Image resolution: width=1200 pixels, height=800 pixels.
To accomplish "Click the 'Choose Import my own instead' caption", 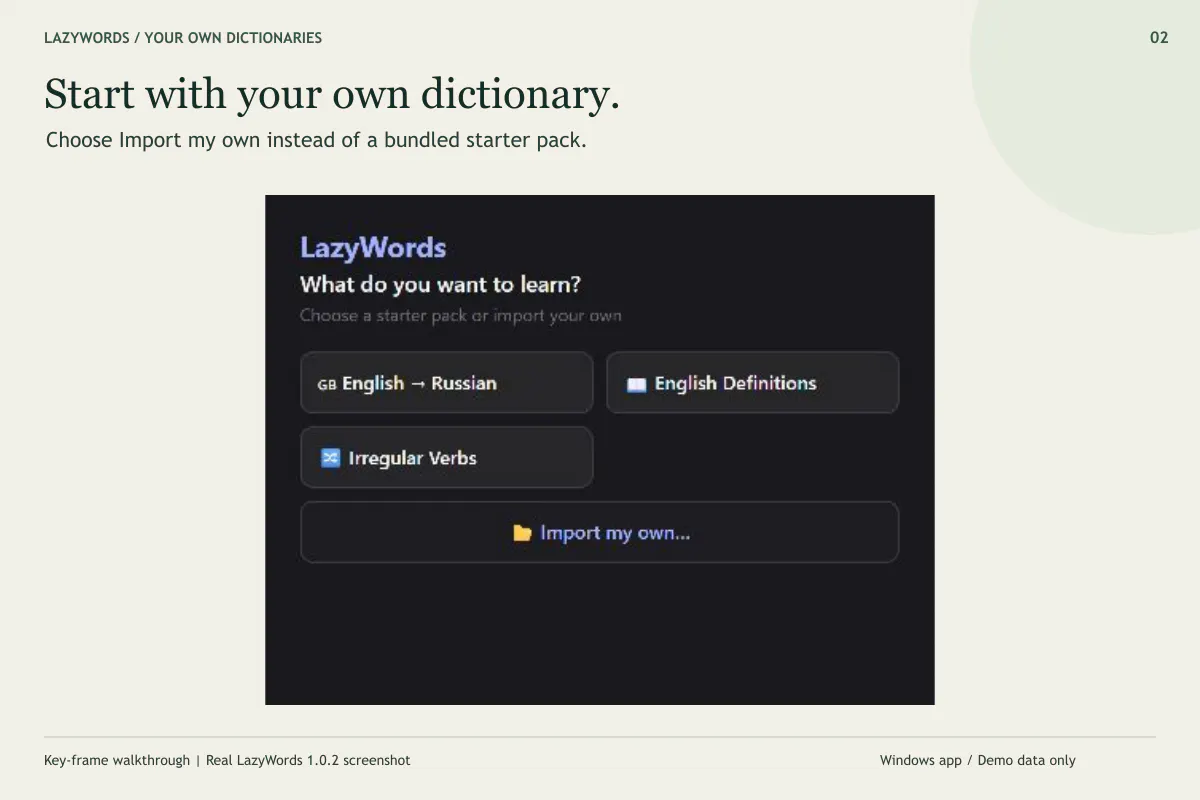I will click(x=316, y=140).
